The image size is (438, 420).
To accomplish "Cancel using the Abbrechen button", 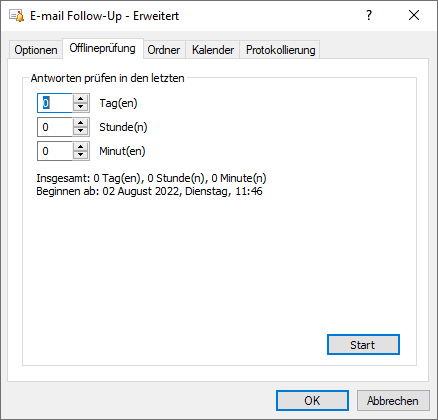I will coord(393,400).
